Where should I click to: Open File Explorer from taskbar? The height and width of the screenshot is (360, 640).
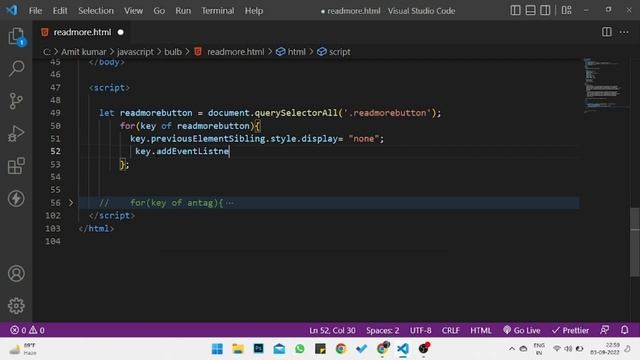(238, 349)
